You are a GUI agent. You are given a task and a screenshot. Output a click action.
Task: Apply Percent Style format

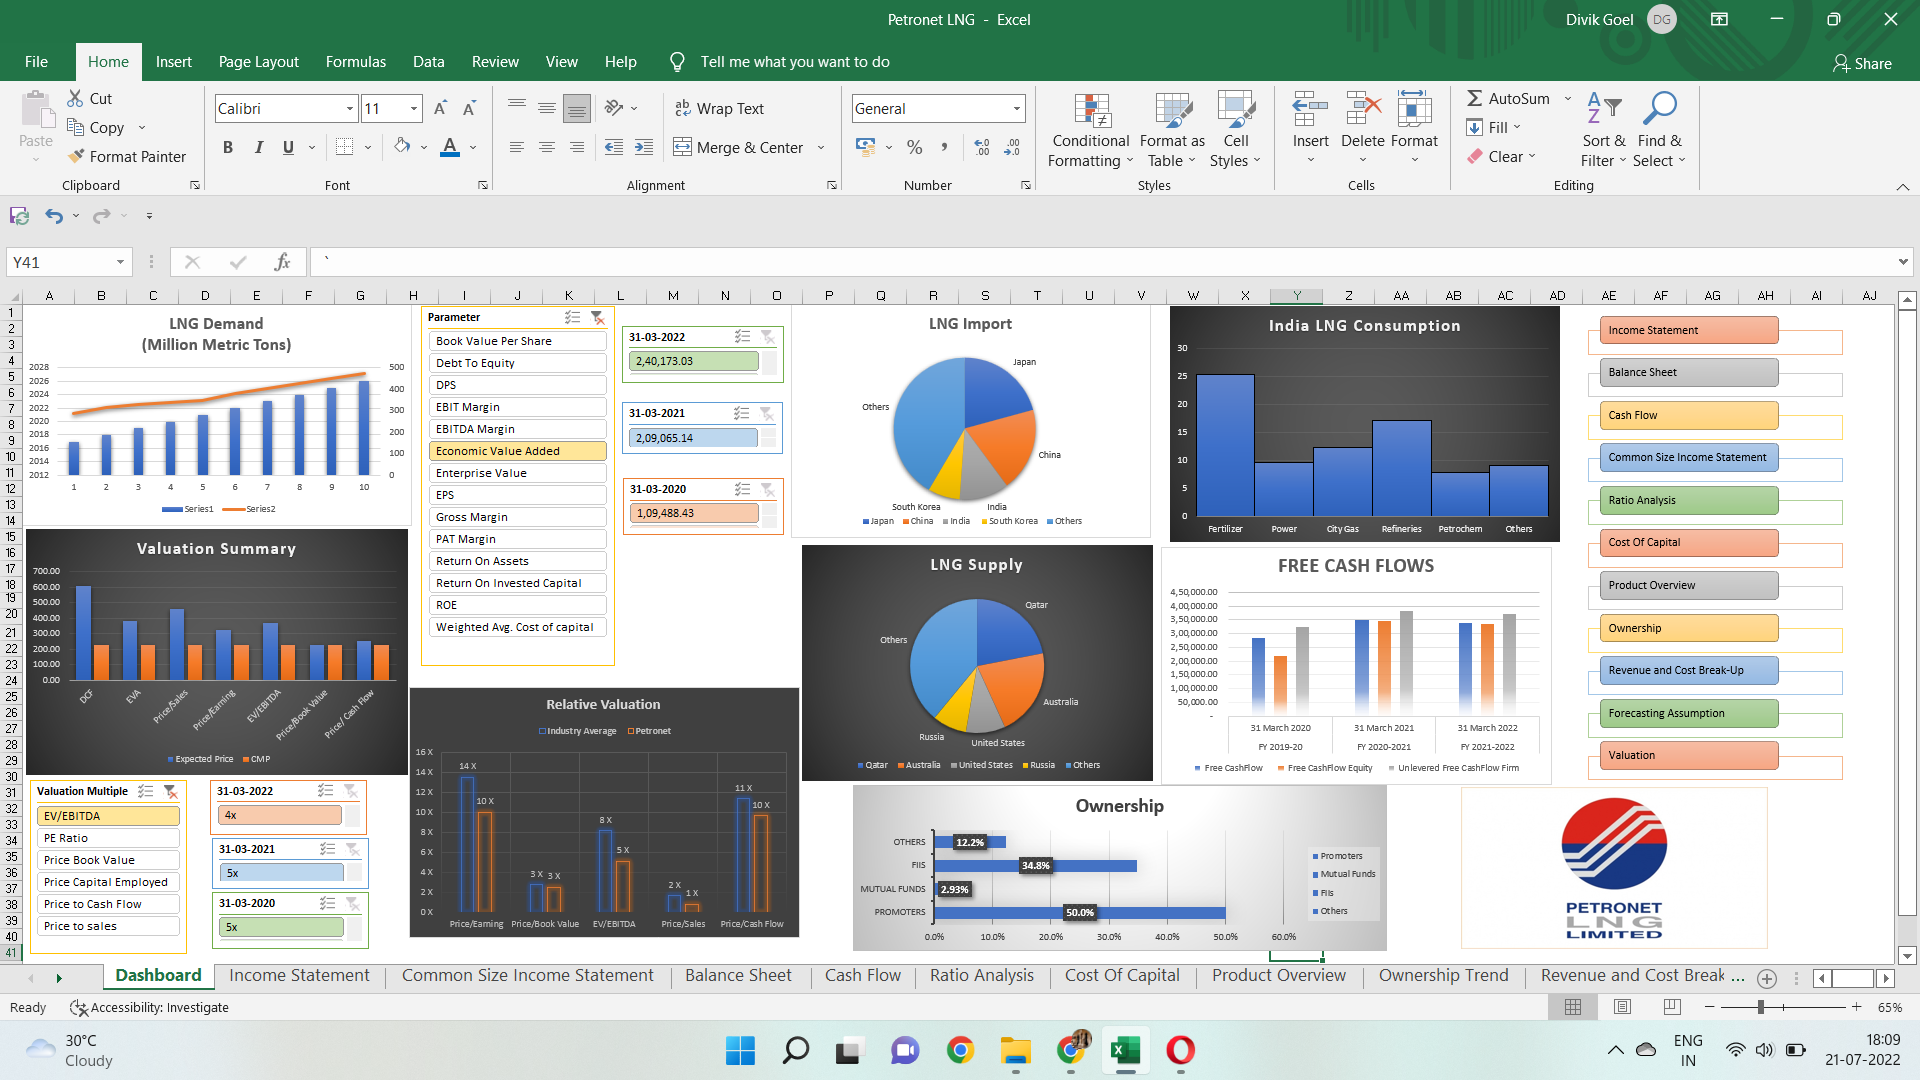914,147
